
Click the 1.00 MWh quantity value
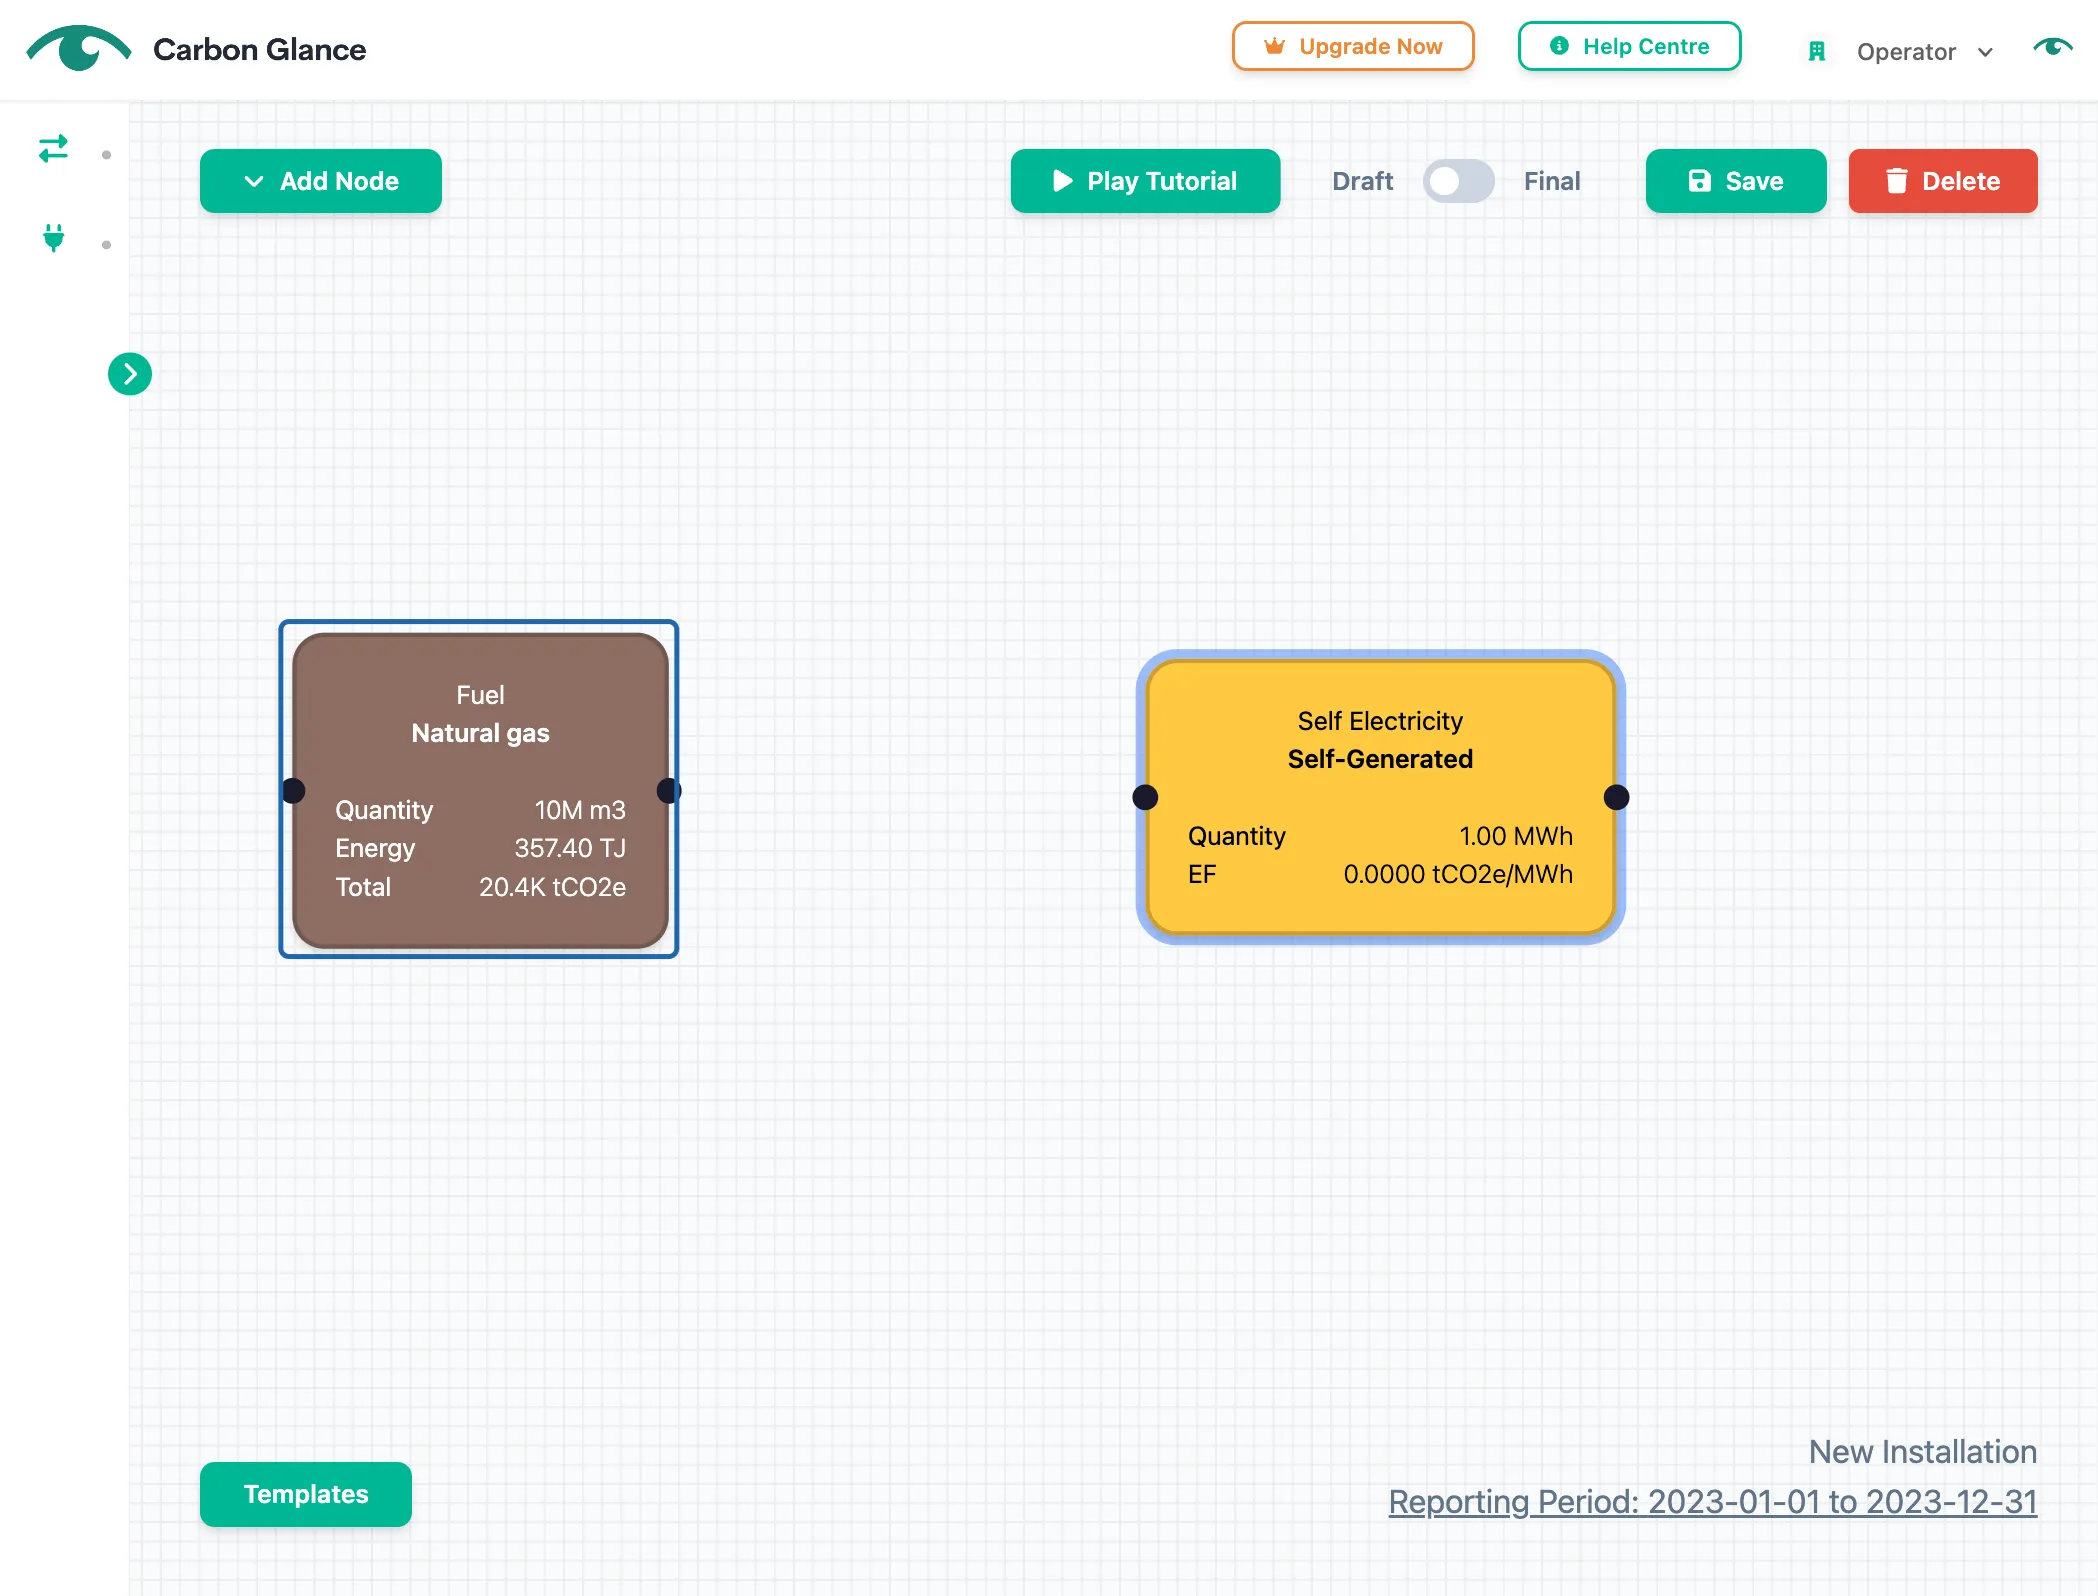(1516, 836)
